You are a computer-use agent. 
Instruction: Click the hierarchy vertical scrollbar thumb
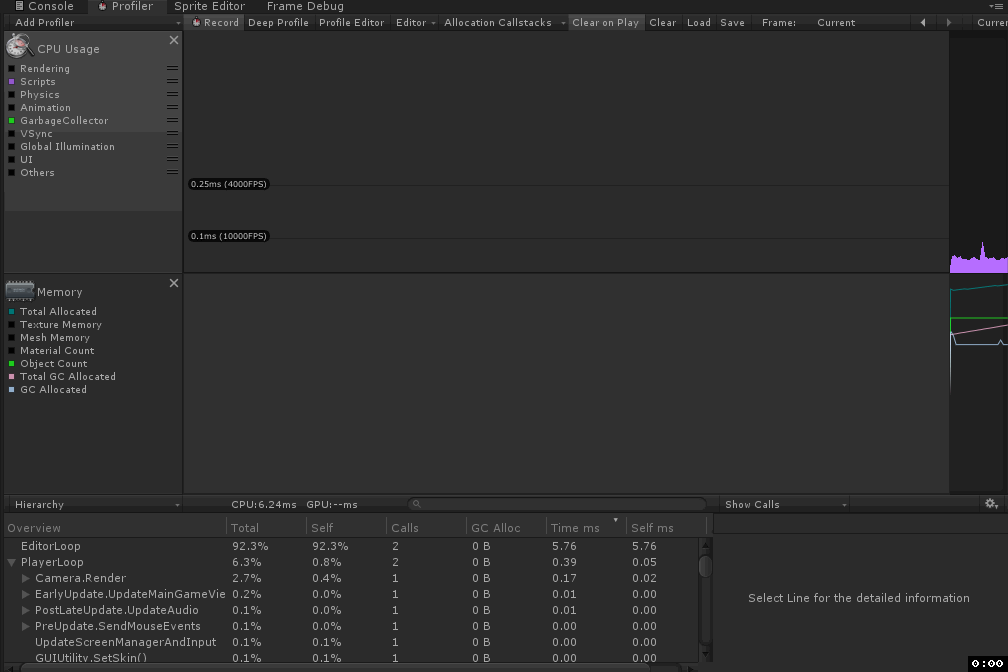[705, 566]
